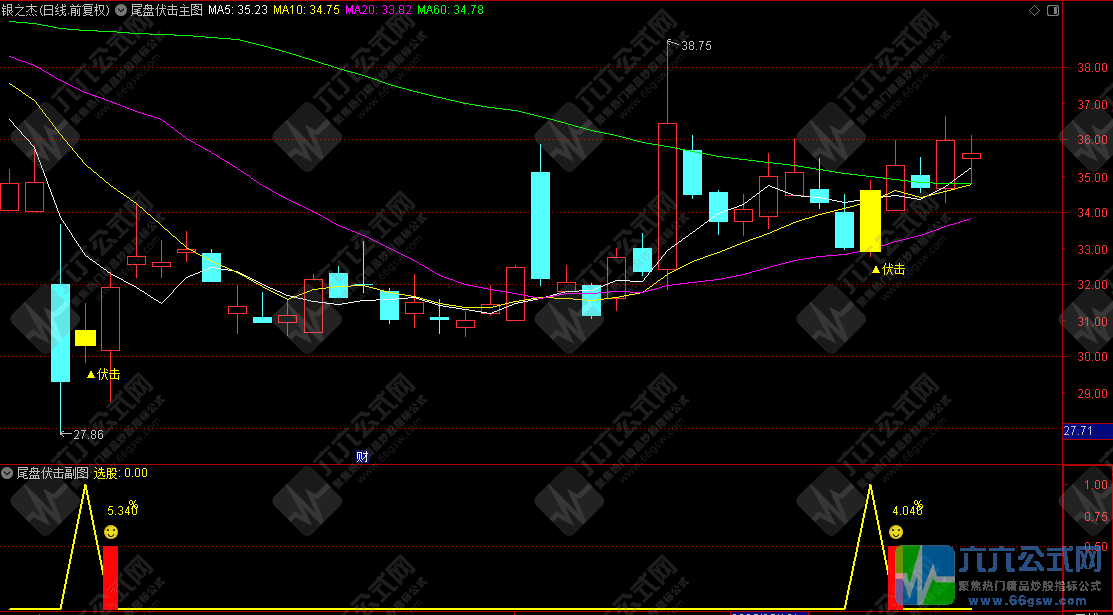Image resolution: width=1113 pixels, height=615 pixels.
Task: Click the MA60: 34.78 green label
Action: pos(450,9)
